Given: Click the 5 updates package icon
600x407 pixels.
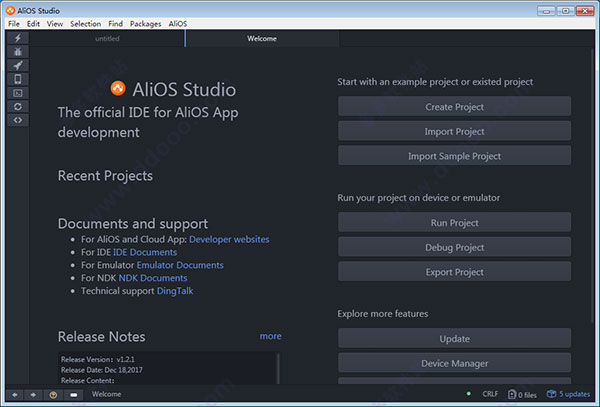Looking at the screenshot, I should coord(568,394).
